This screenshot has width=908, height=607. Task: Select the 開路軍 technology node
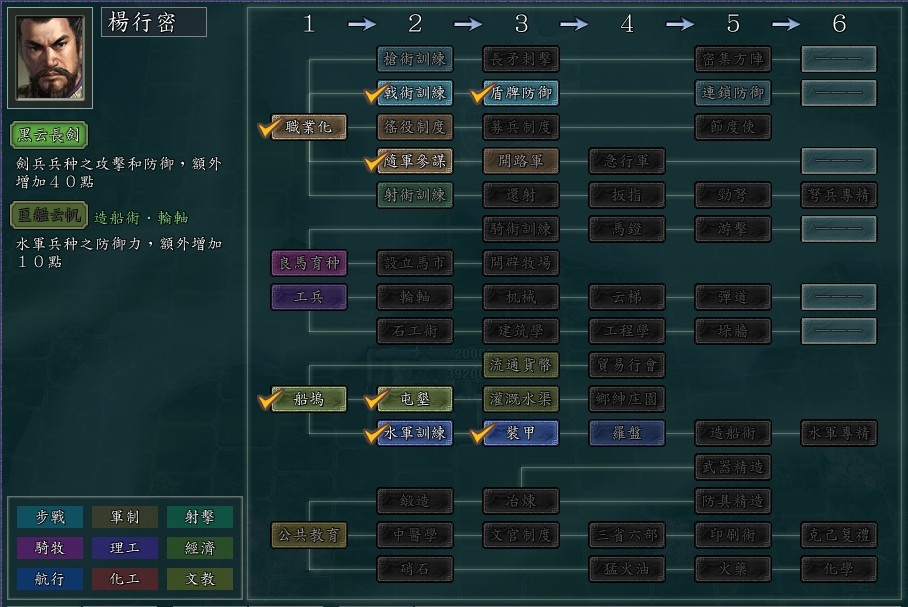(521, 161)
